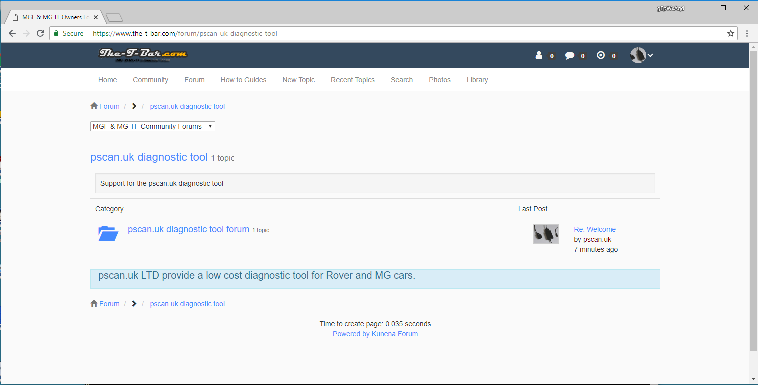Image resolution: width=758 pixels, height=385 pixels.
Task: Click the chevron in the top breadcrumb
Action: pyautogui.click(x=134, y=106)
